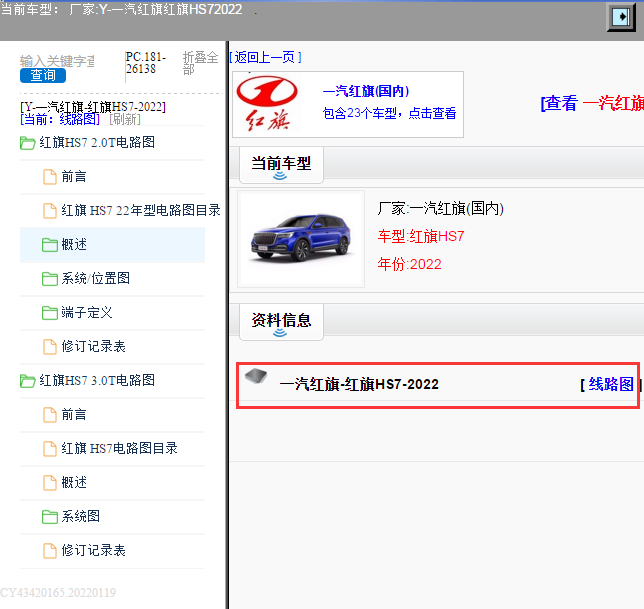Open the 线路图 link in 资料信息
The width and height of the screenshot is (644, 609).
point(611,384)
